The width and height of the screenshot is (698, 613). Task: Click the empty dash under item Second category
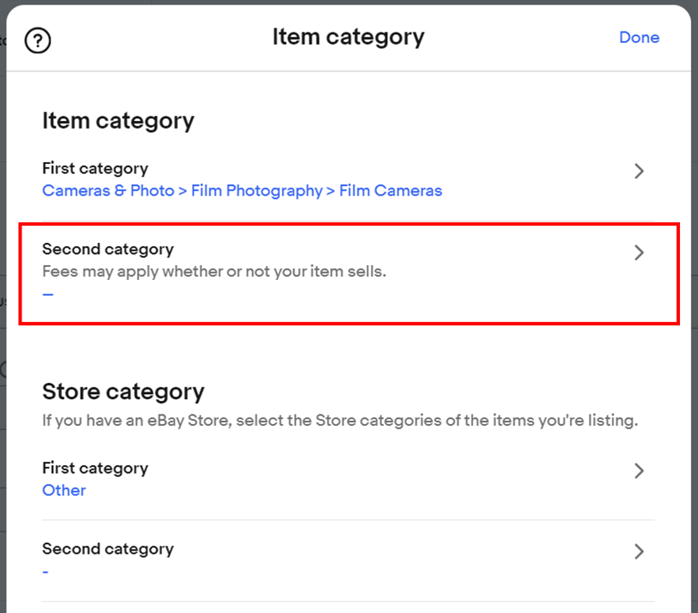(48, 294)
